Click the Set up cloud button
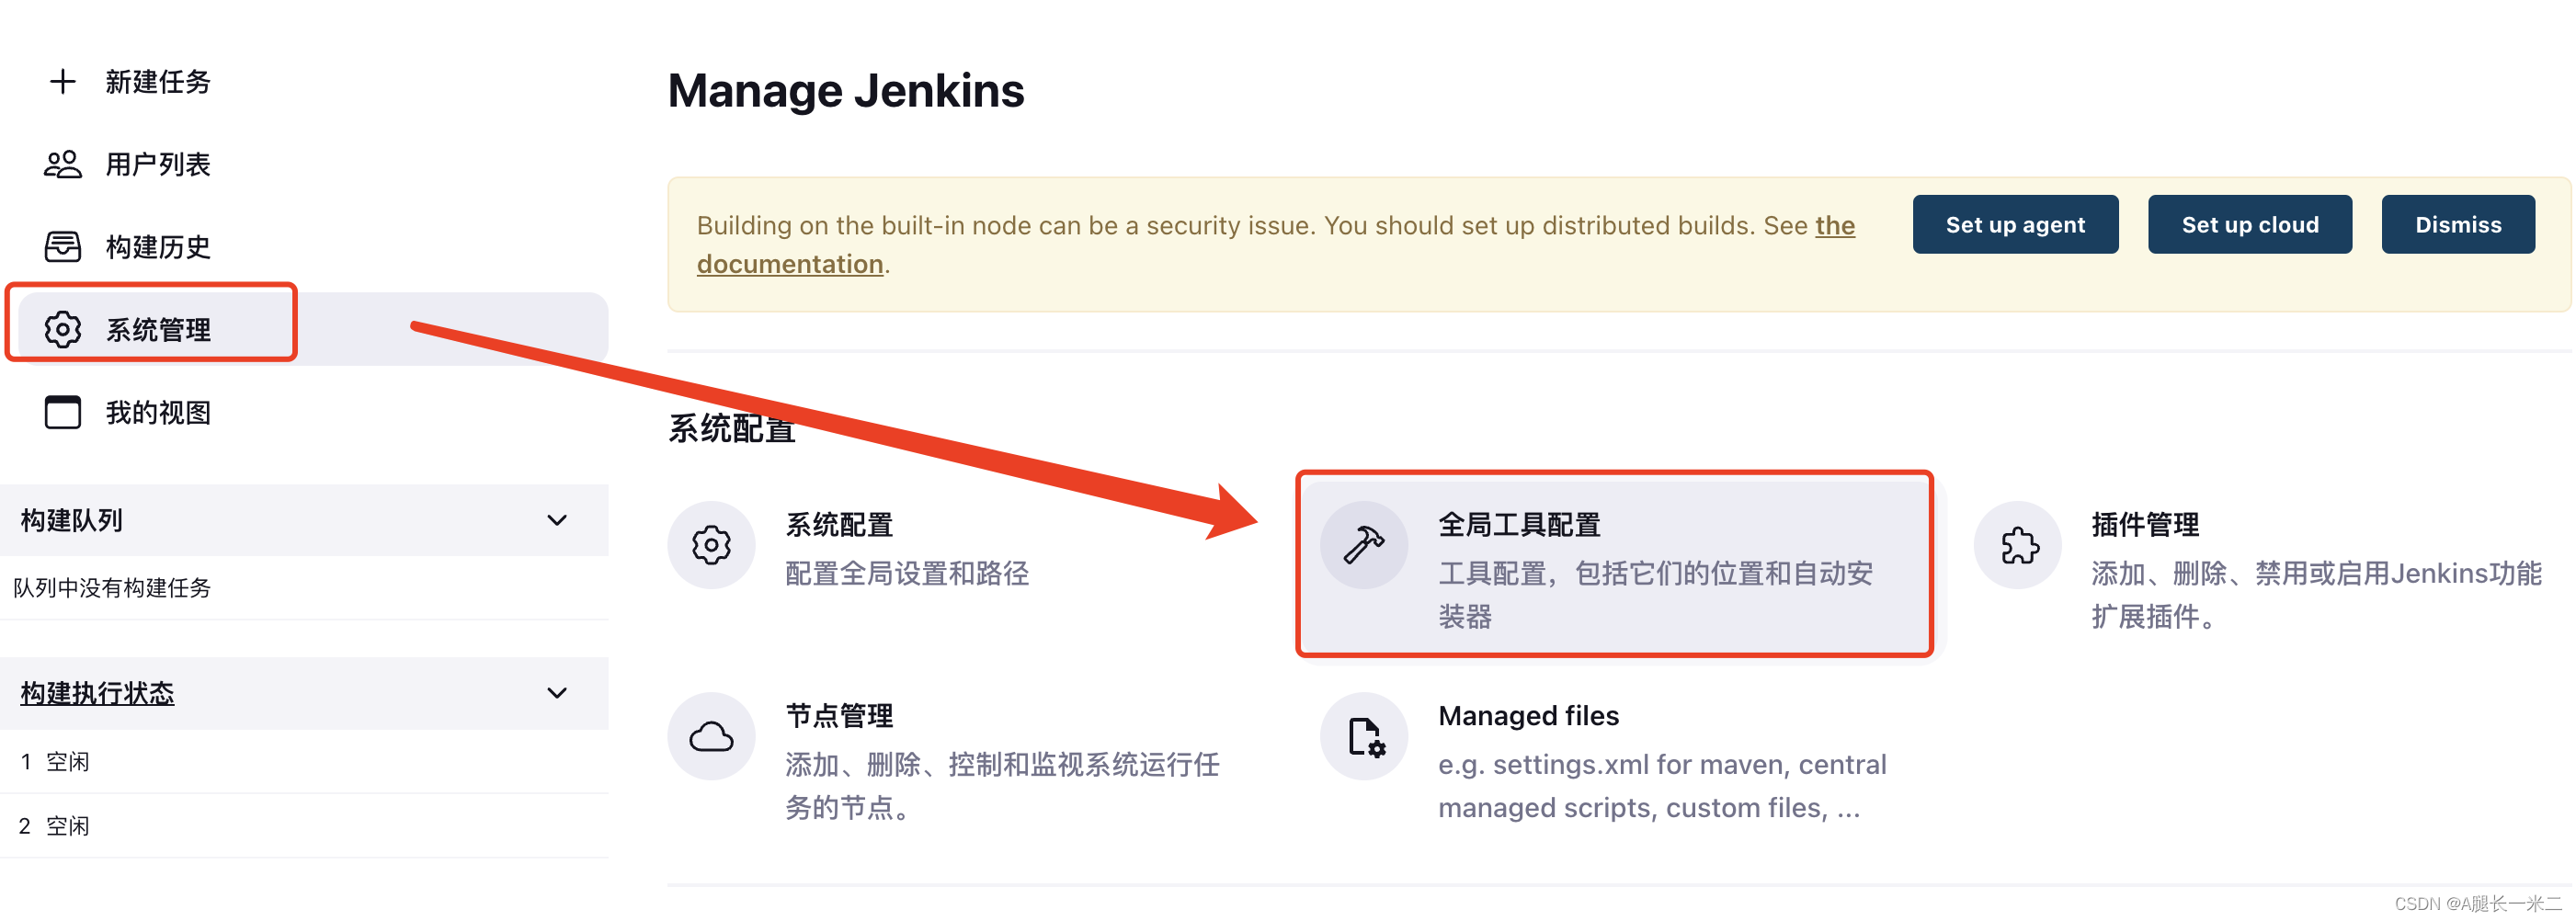The image size is (2576, 921). 2250,225
